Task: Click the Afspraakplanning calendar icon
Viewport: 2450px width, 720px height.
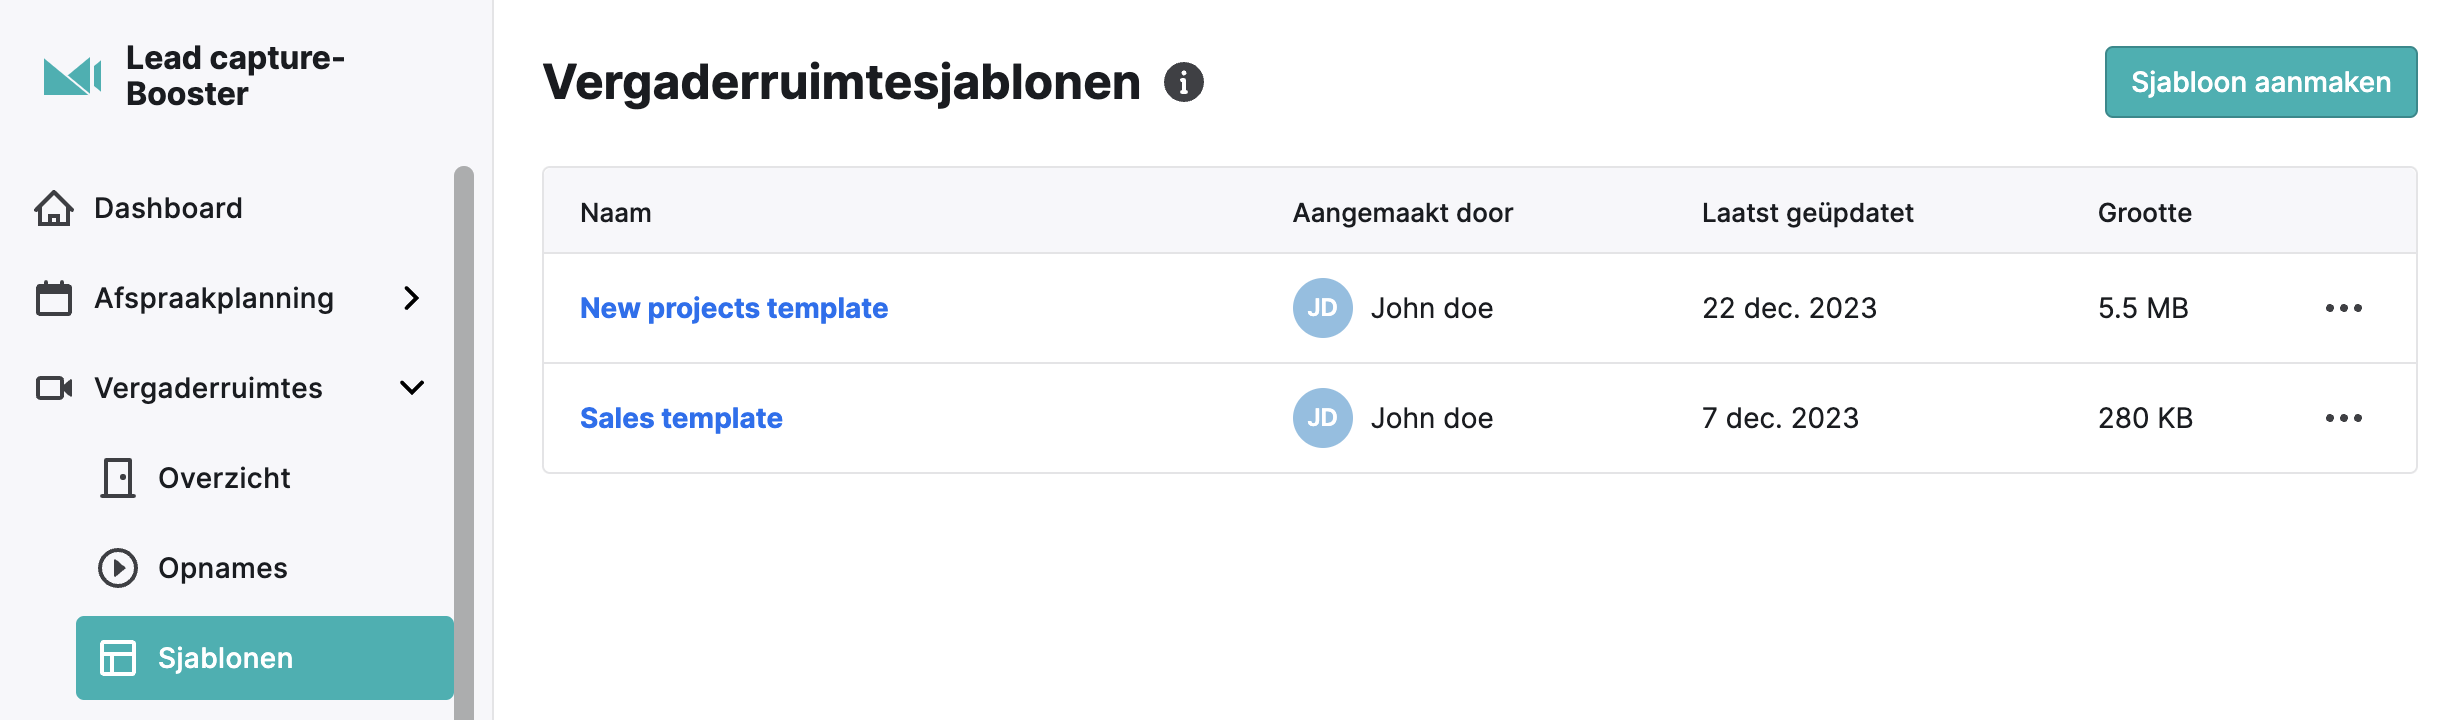Action: [x=54, y=298]
